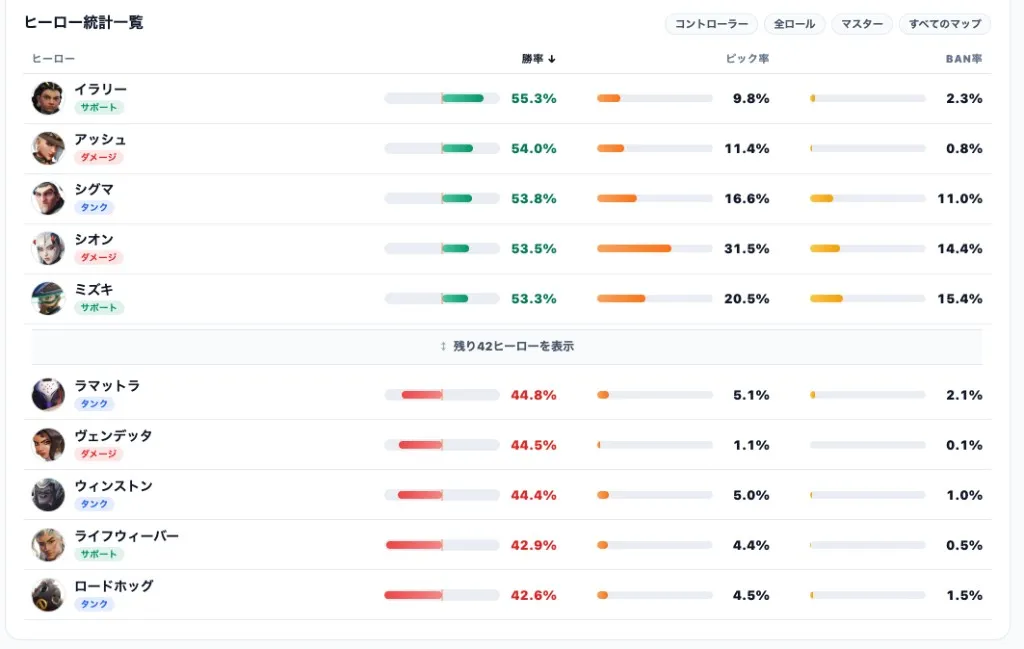Viewport: 1024px width, 649px height.
Task: Click the タンク tag under ウィンストン
Action: (x=94, y=504)
